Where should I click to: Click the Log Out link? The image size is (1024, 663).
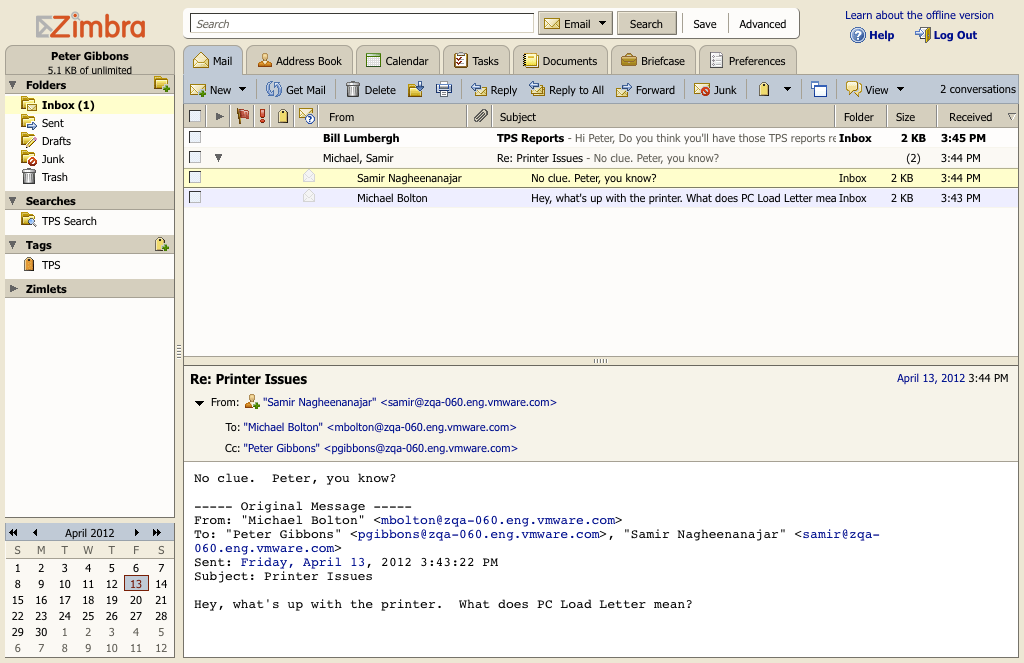point(946,35)
